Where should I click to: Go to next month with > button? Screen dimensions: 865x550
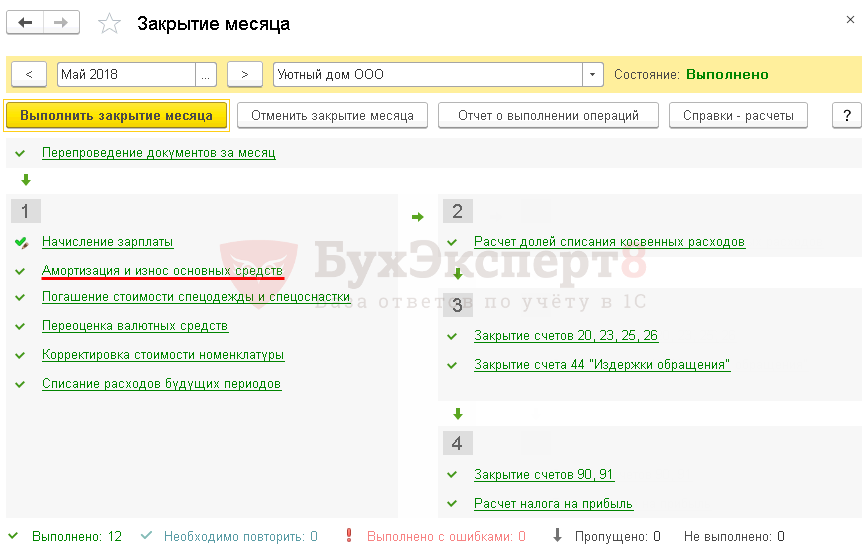244,75
